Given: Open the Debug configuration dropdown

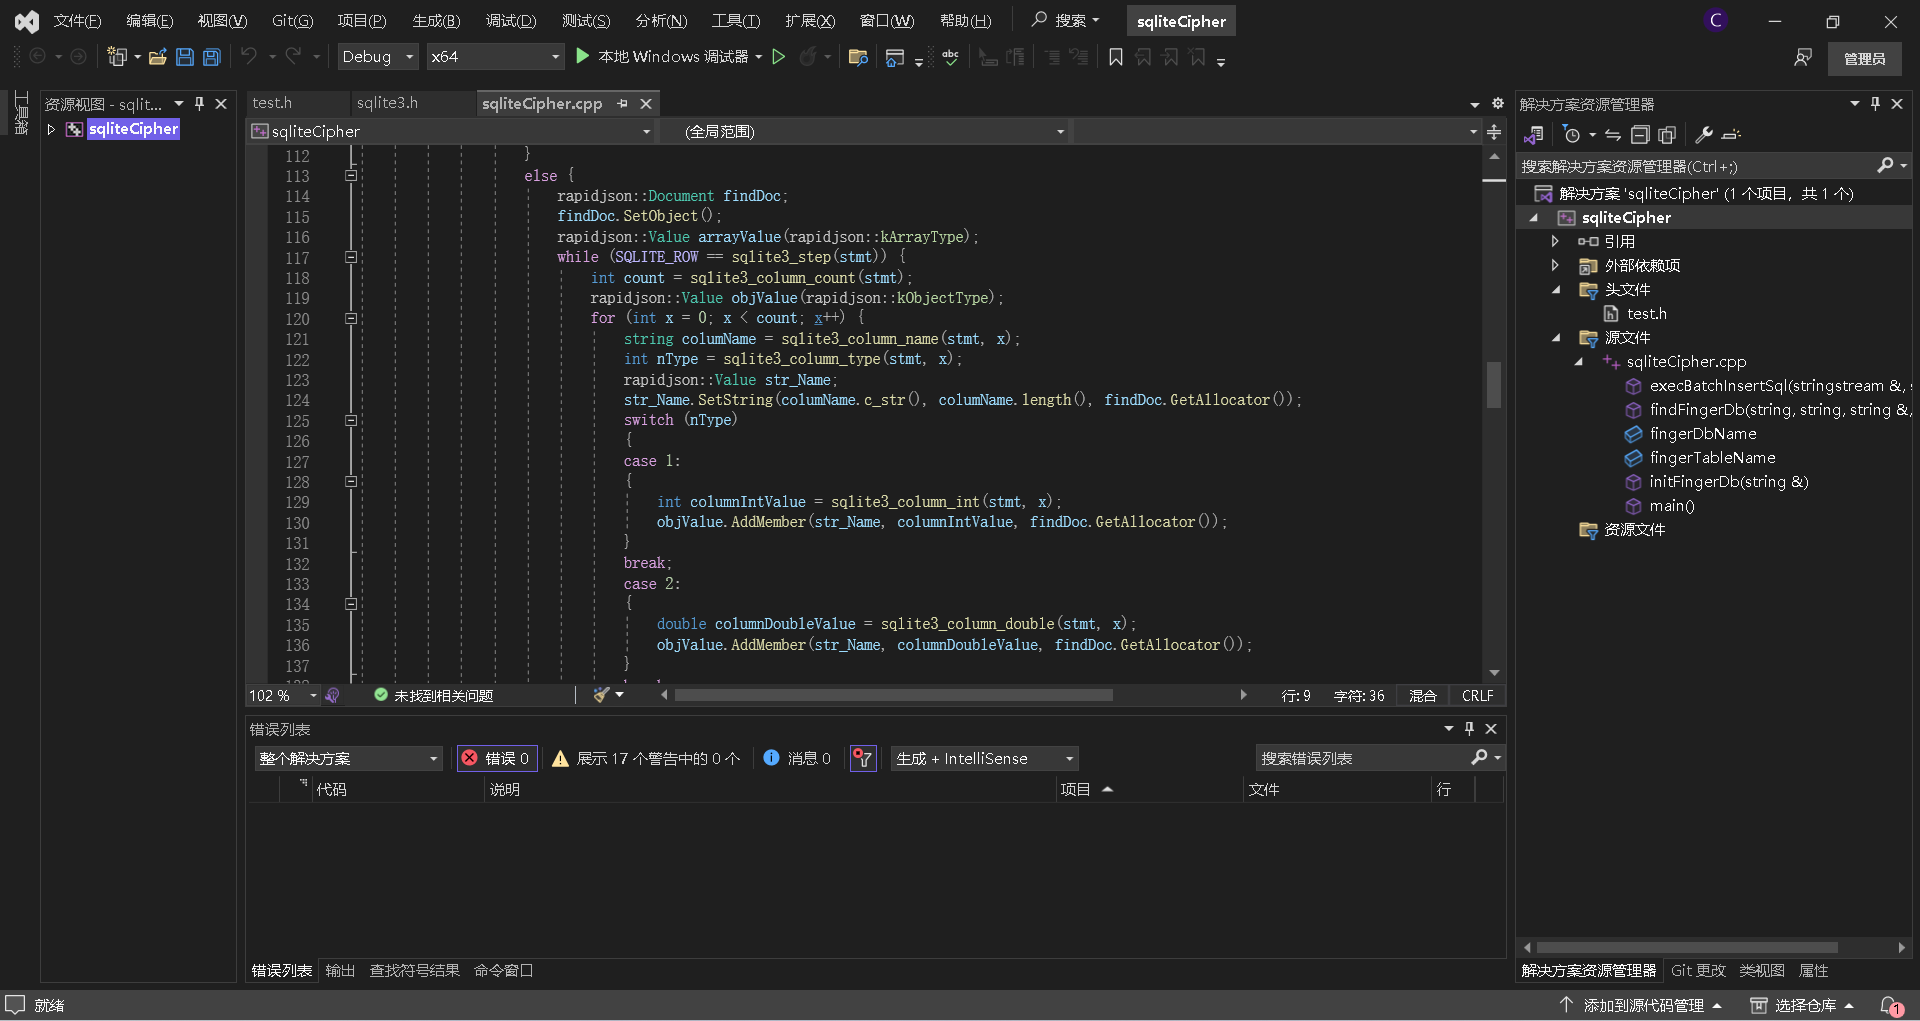Looking at the screenshot, I should [377, 57].
